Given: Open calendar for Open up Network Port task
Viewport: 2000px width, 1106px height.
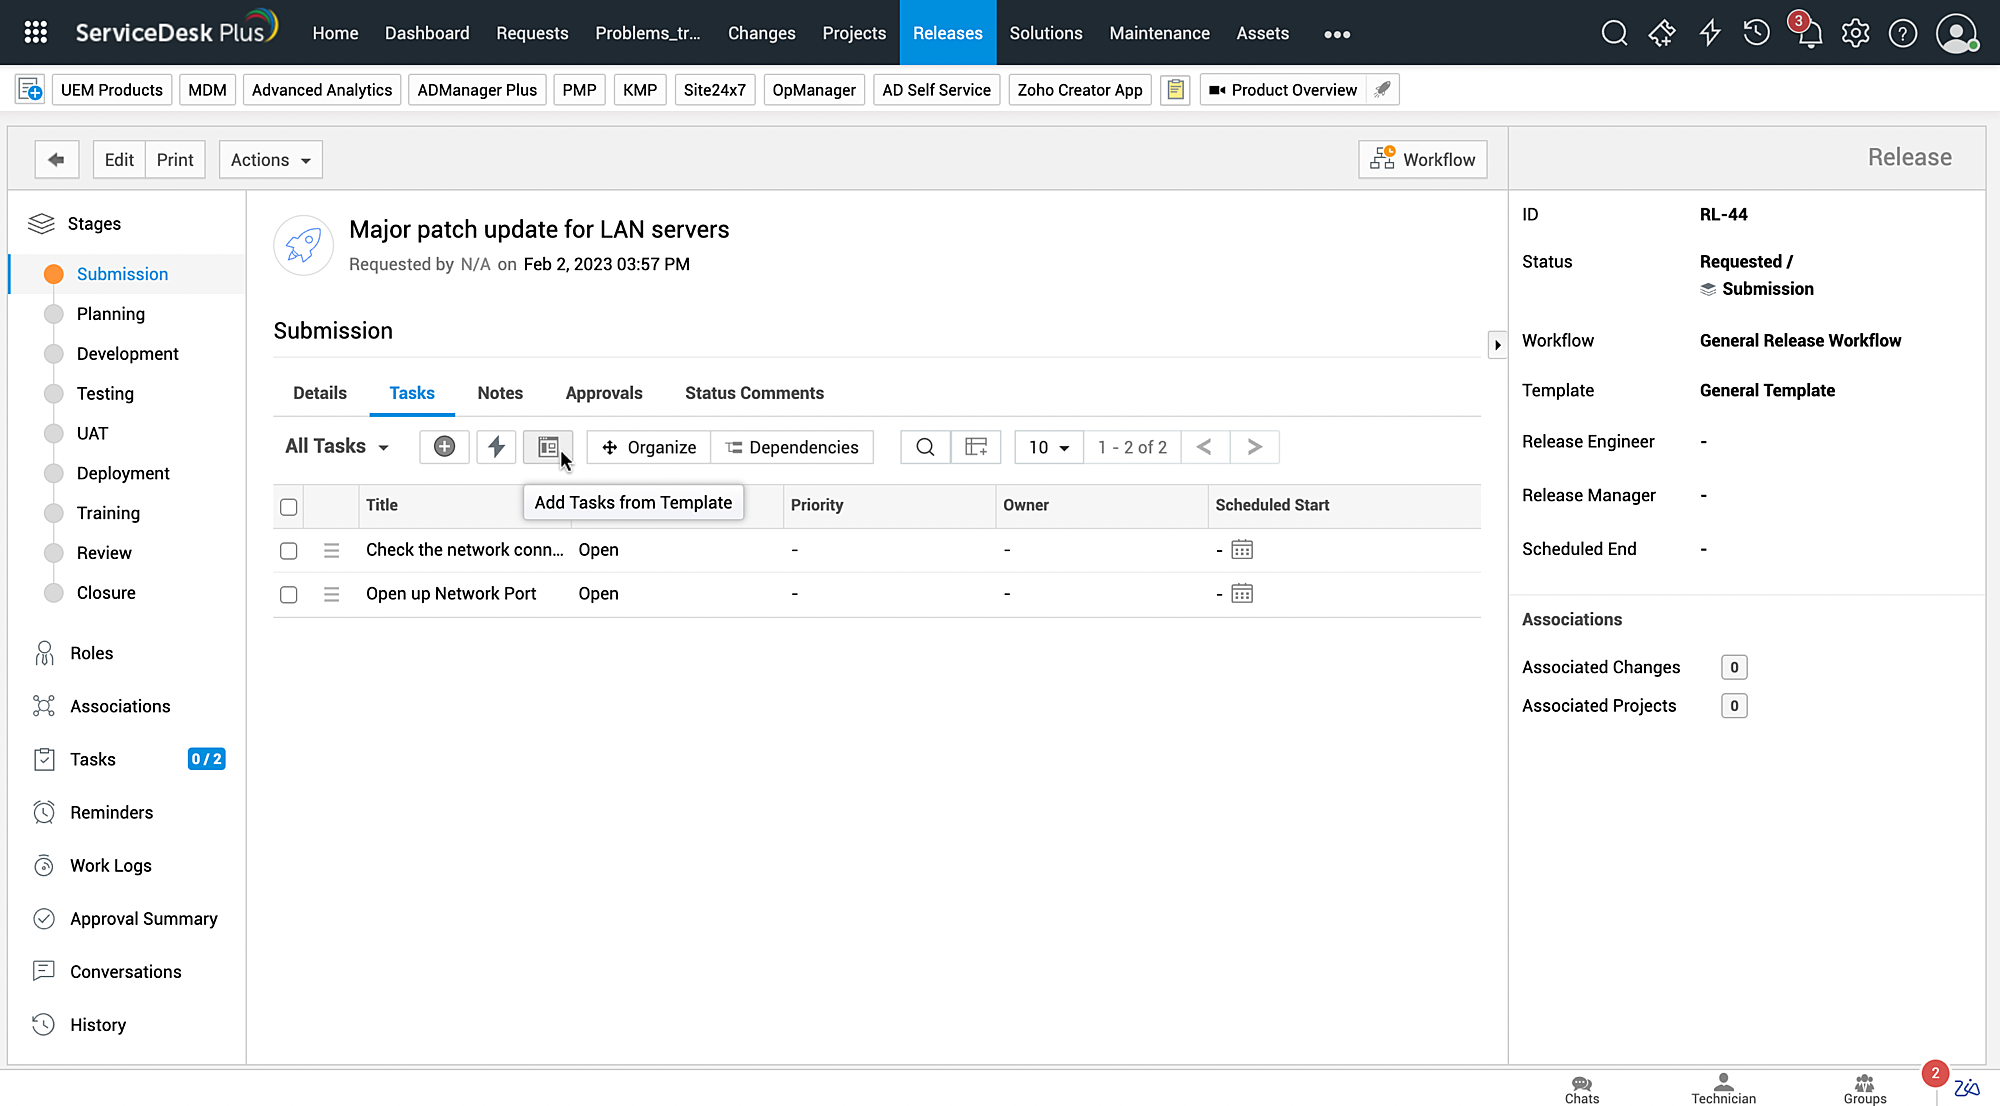Looking at the screenshot, I should (1242, 594).
